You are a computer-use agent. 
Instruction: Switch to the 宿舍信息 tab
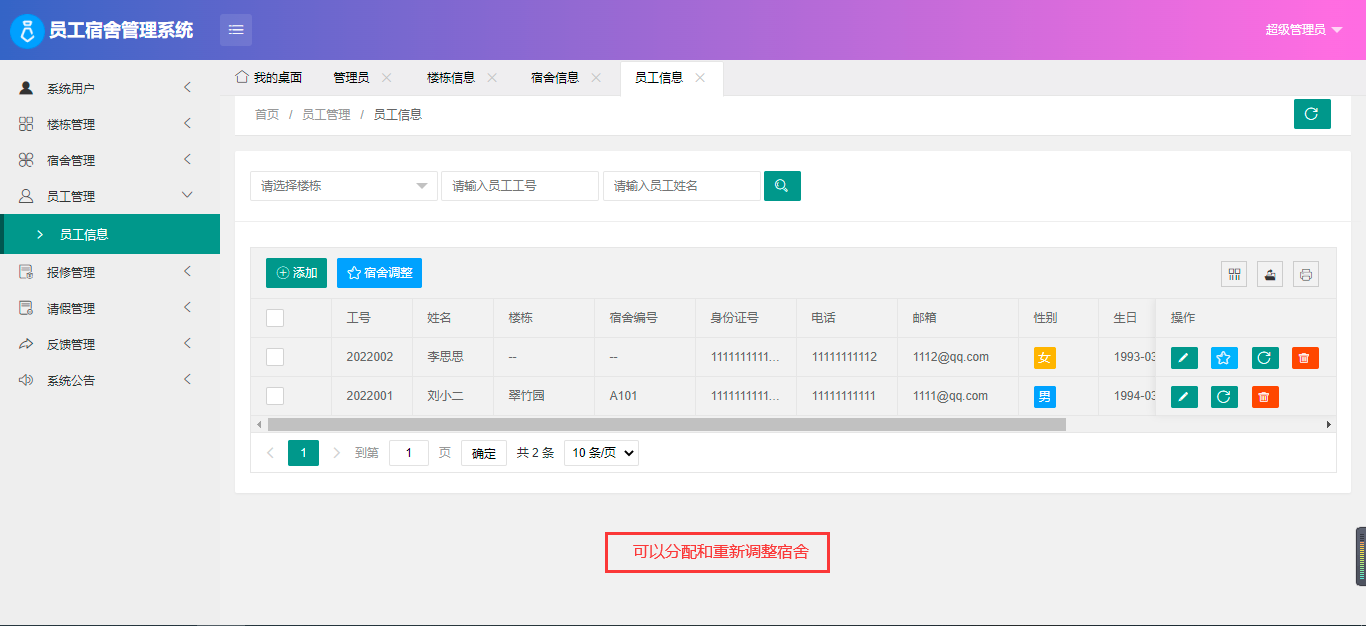[x=555, y=78]
